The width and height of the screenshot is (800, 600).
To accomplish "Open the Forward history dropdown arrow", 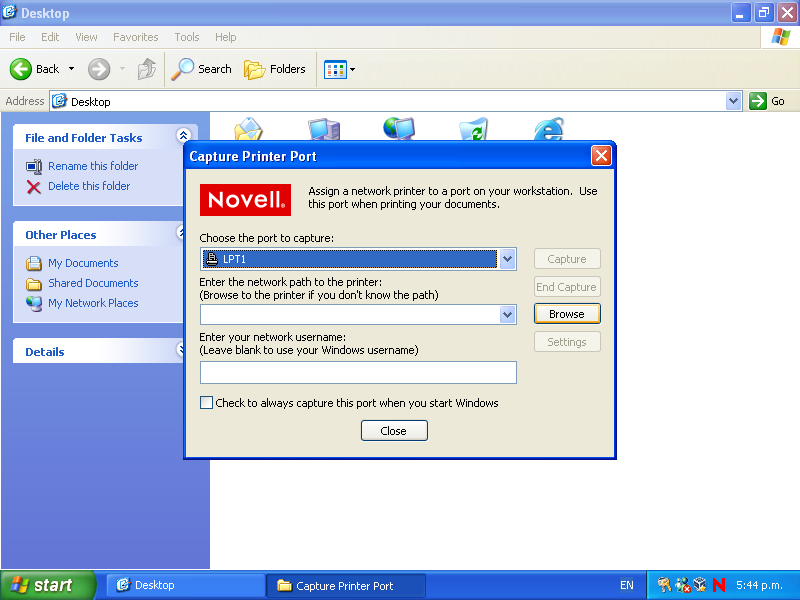I will tap(122, 68).
